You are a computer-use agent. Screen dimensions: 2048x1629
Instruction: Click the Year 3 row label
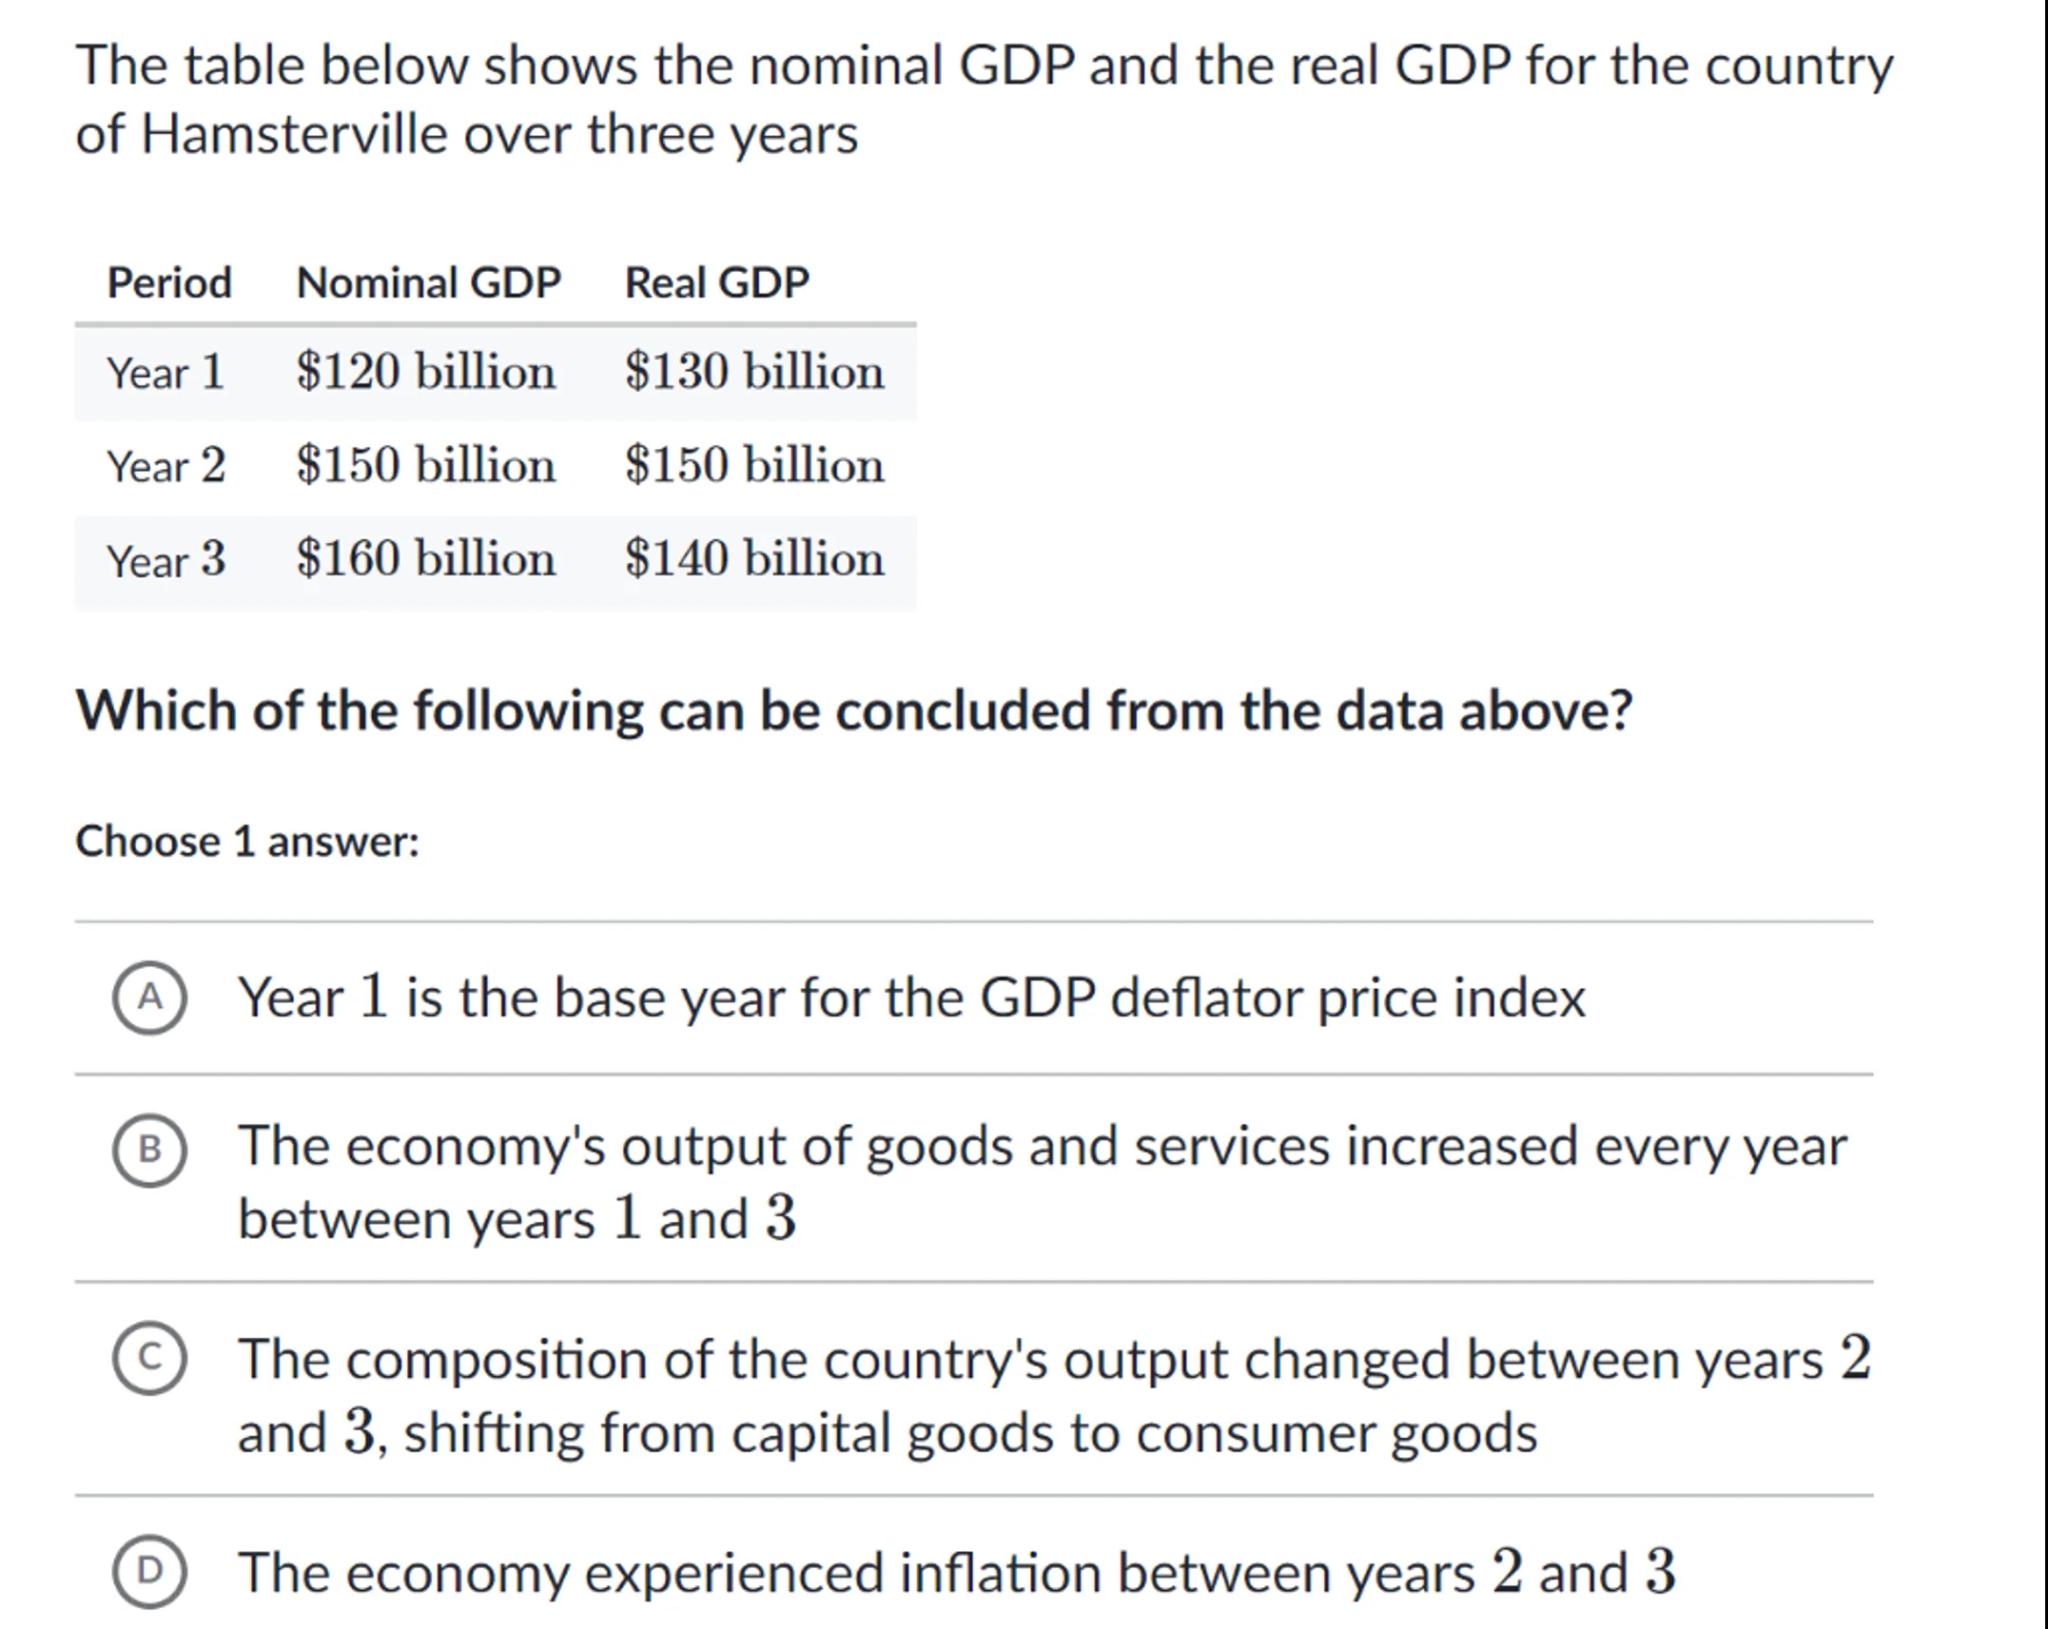pos(166,560)
